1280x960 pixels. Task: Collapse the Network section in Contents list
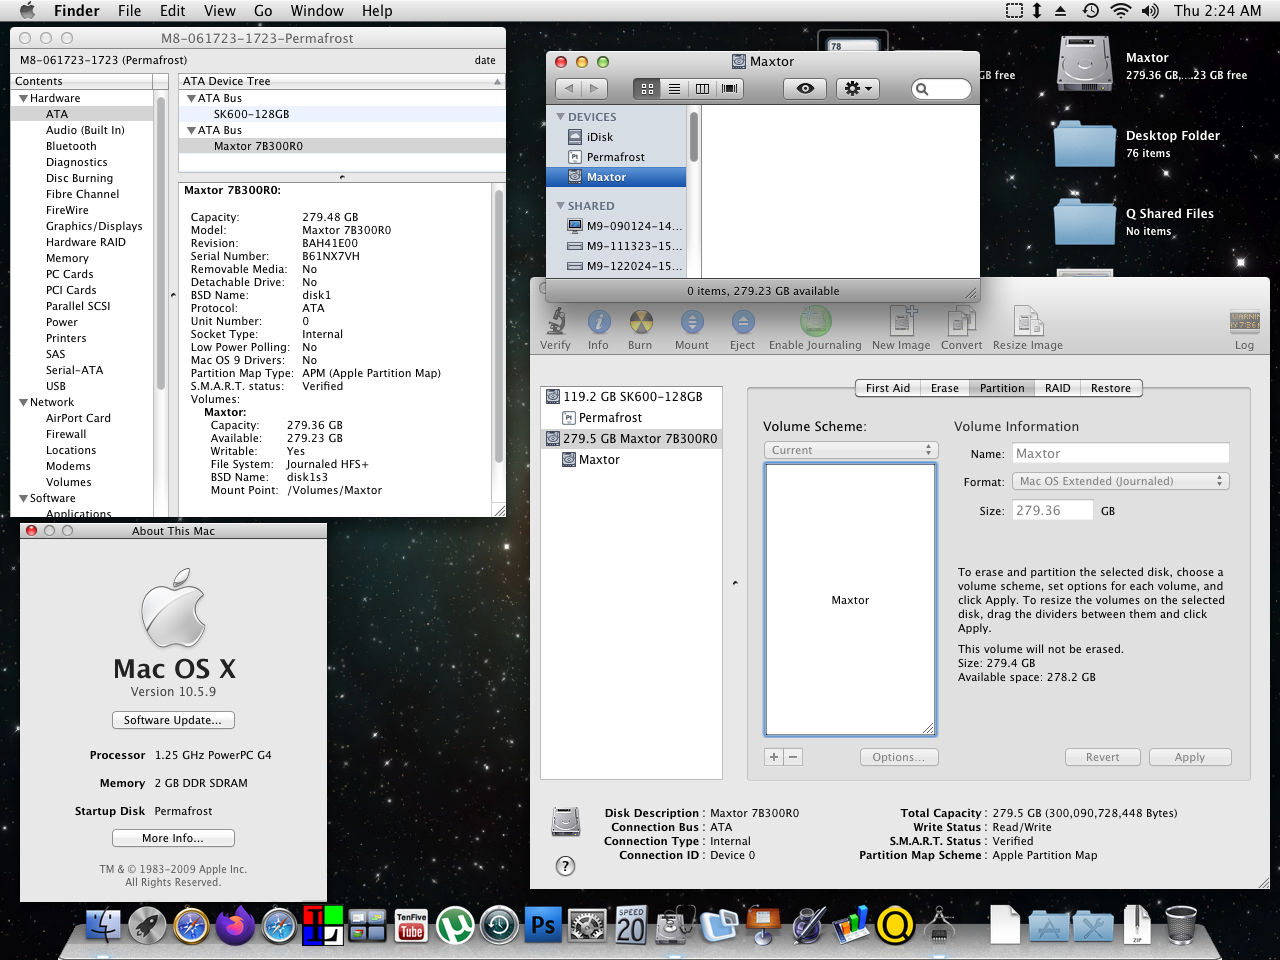[x=23, y=402]
